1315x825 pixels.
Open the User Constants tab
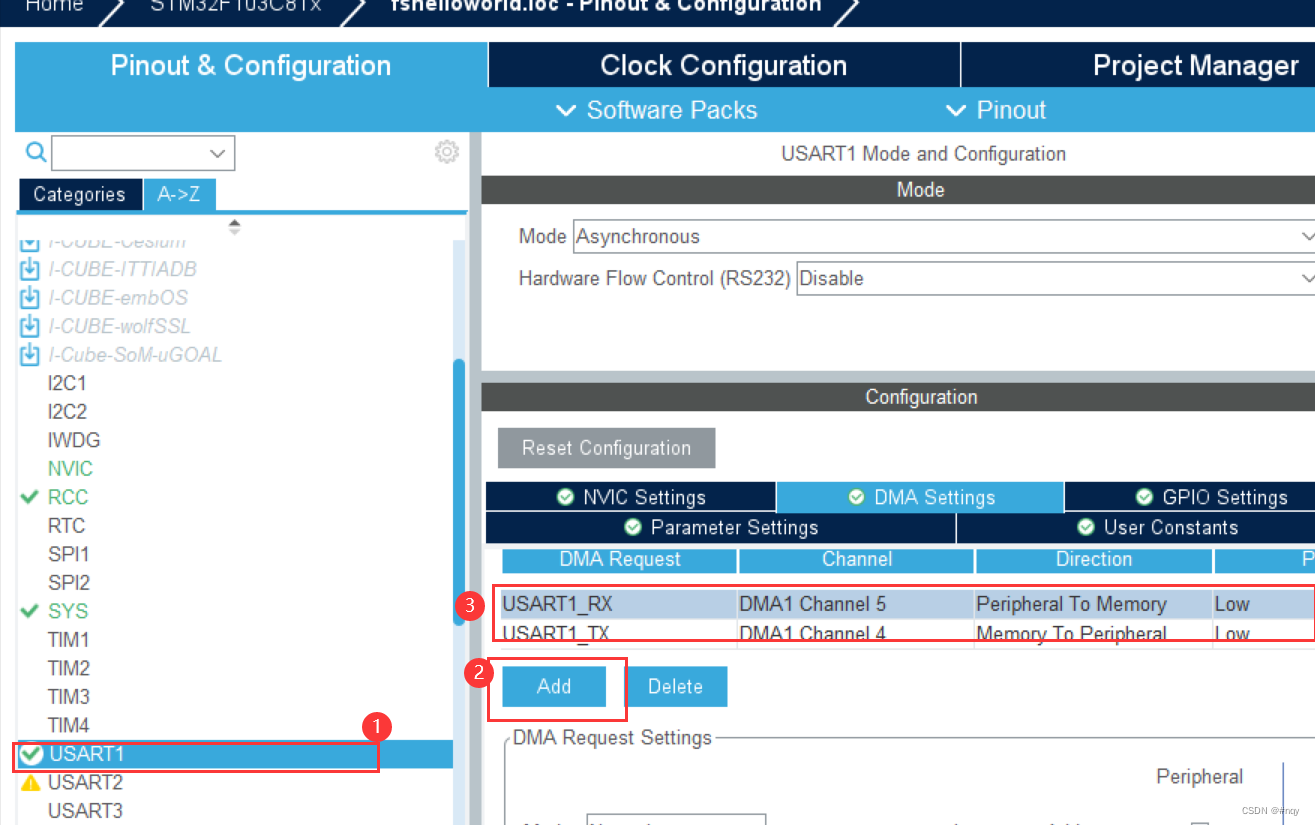1136,527
